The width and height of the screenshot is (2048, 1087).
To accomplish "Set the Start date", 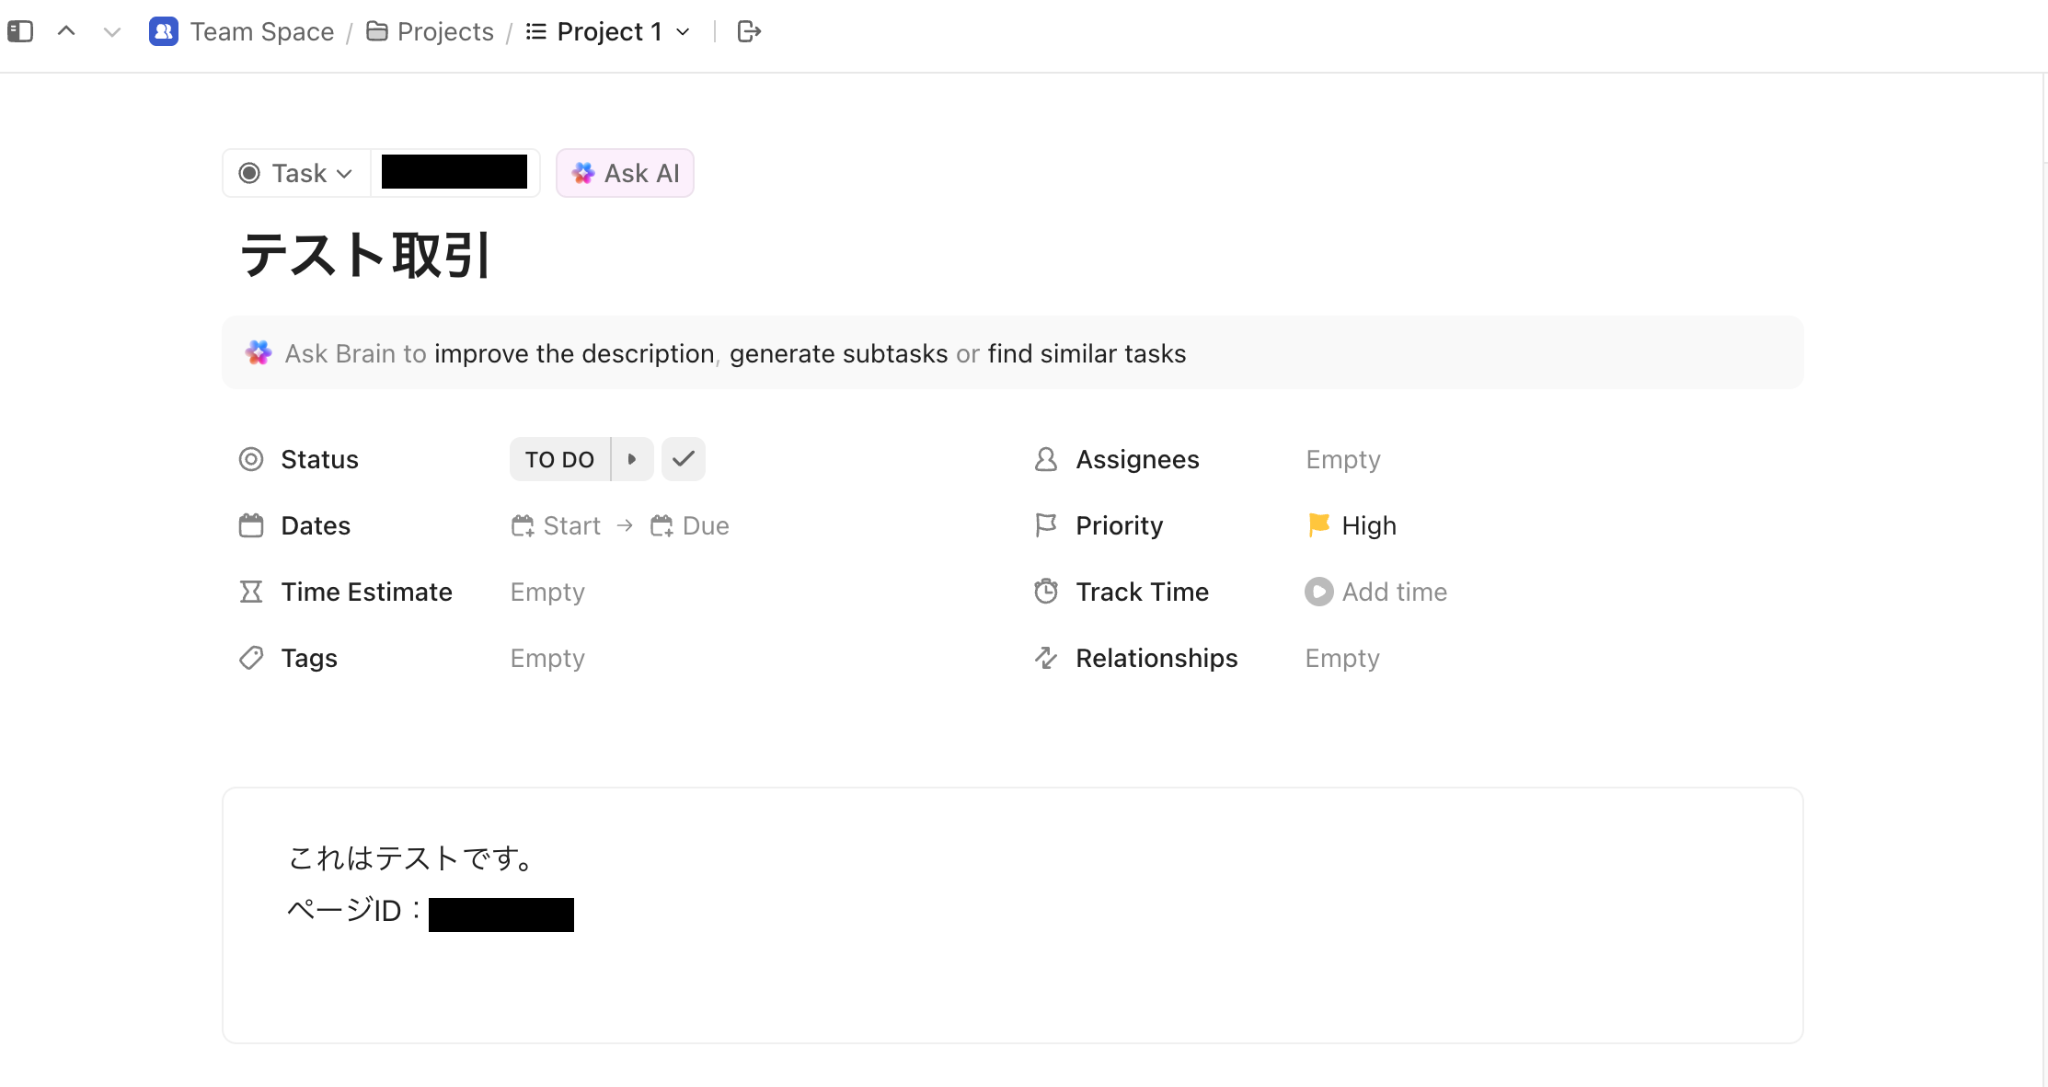I will point(557,526).
